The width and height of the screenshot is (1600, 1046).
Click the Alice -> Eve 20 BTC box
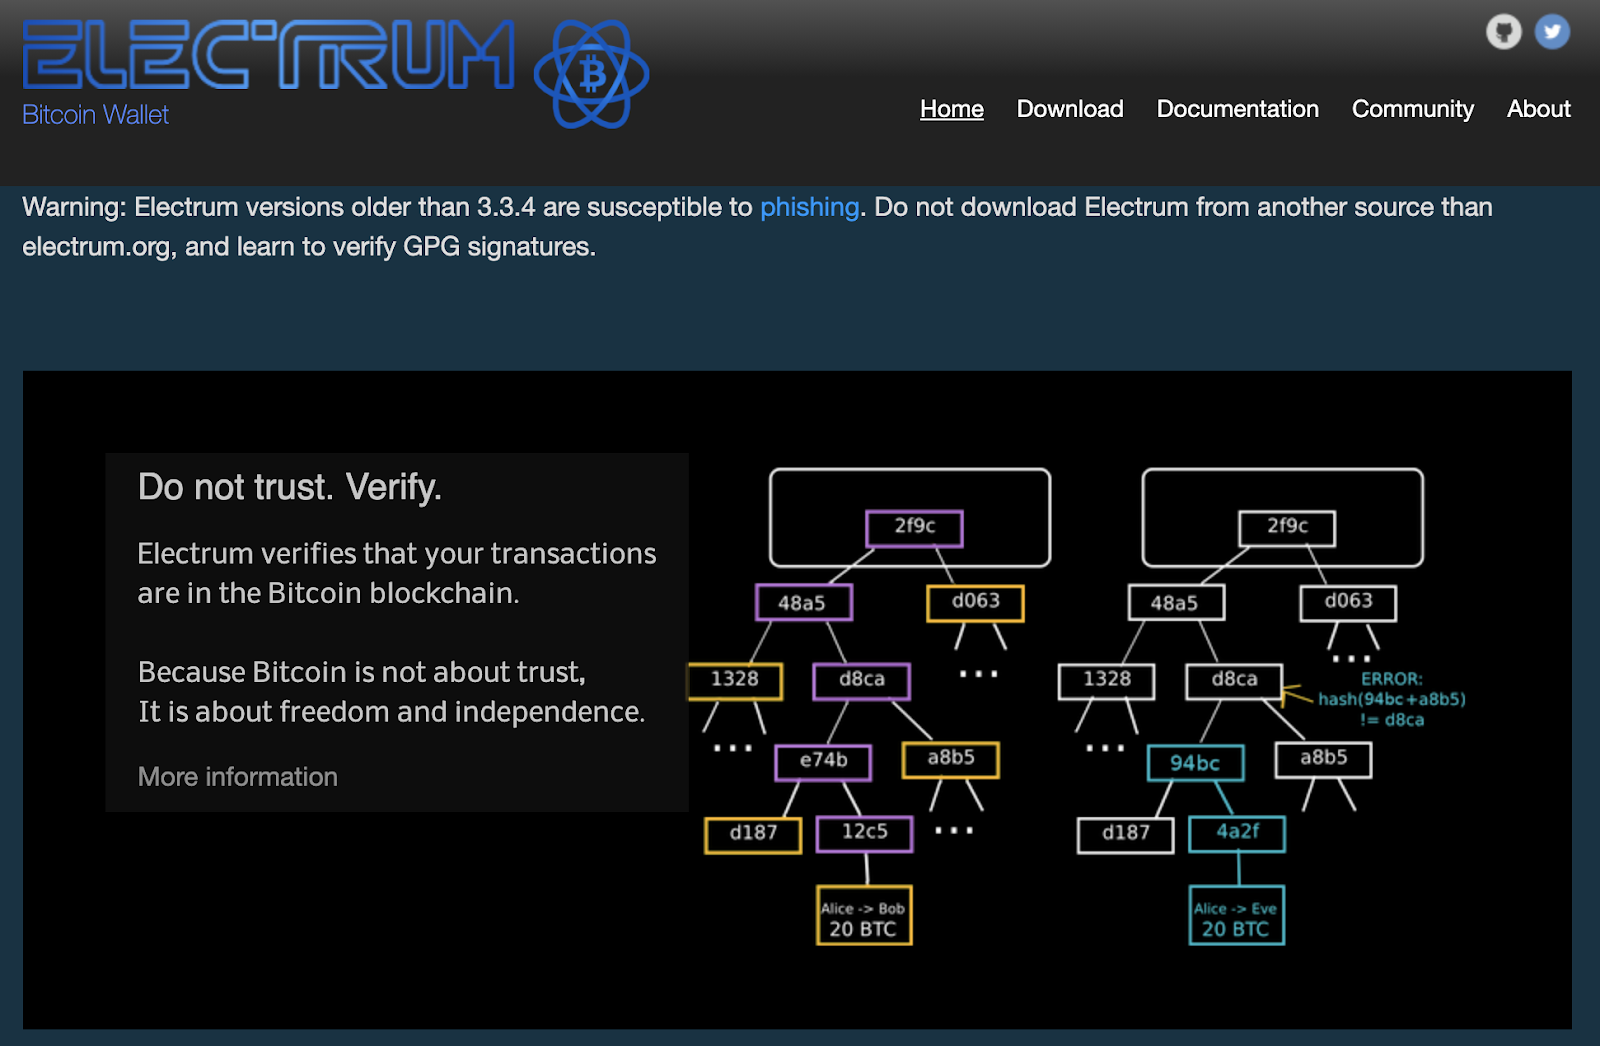point(1236,916)
